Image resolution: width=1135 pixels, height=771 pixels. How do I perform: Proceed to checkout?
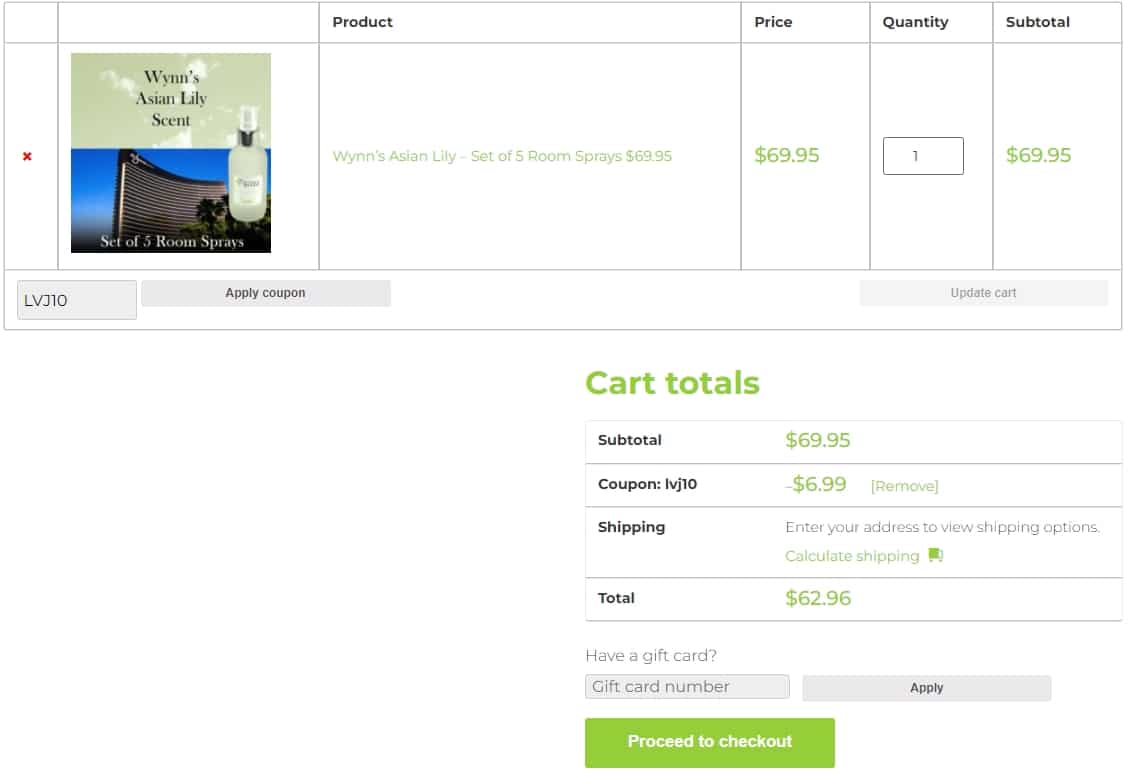coord(709,742)
